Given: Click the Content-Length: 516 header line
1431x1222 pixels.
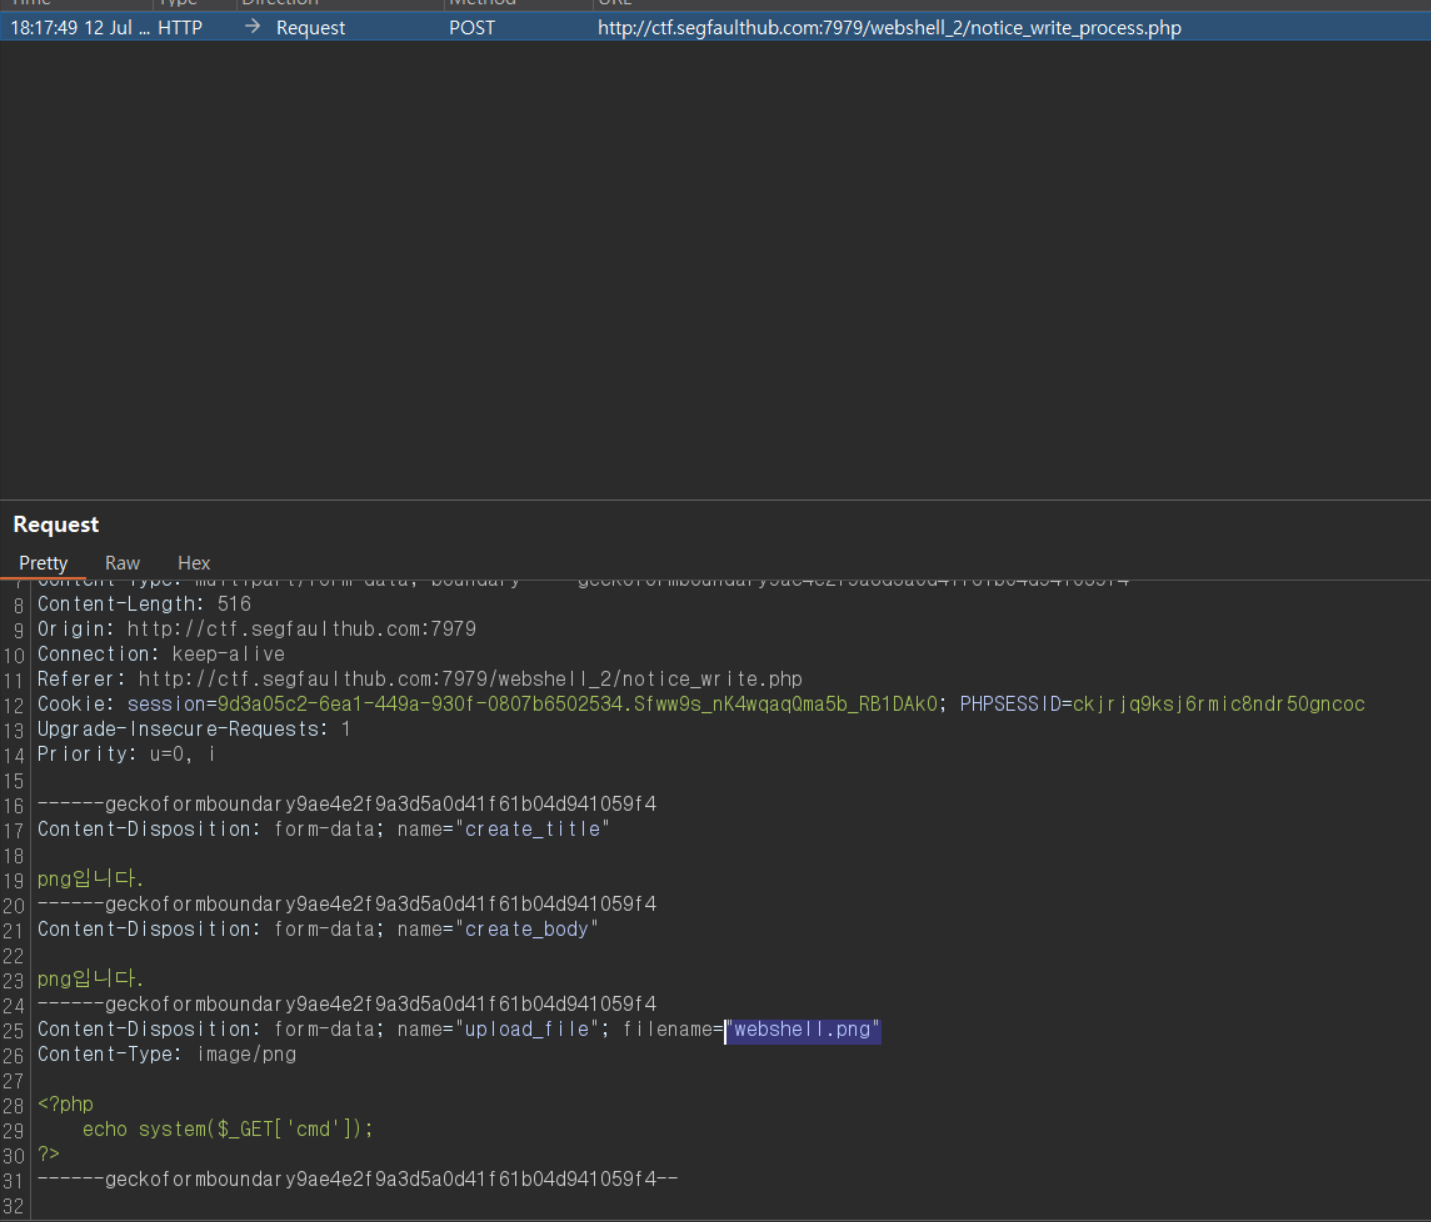Looking at the screenshot, I should coord(144,604).
